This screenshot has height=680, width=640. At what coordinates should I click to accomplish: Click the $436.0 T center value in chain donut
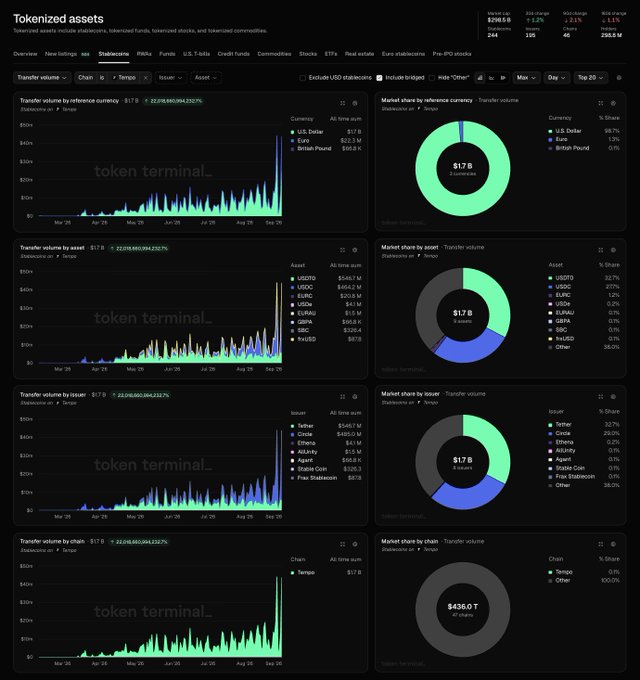pyautogui.click(x=463, y=606)
